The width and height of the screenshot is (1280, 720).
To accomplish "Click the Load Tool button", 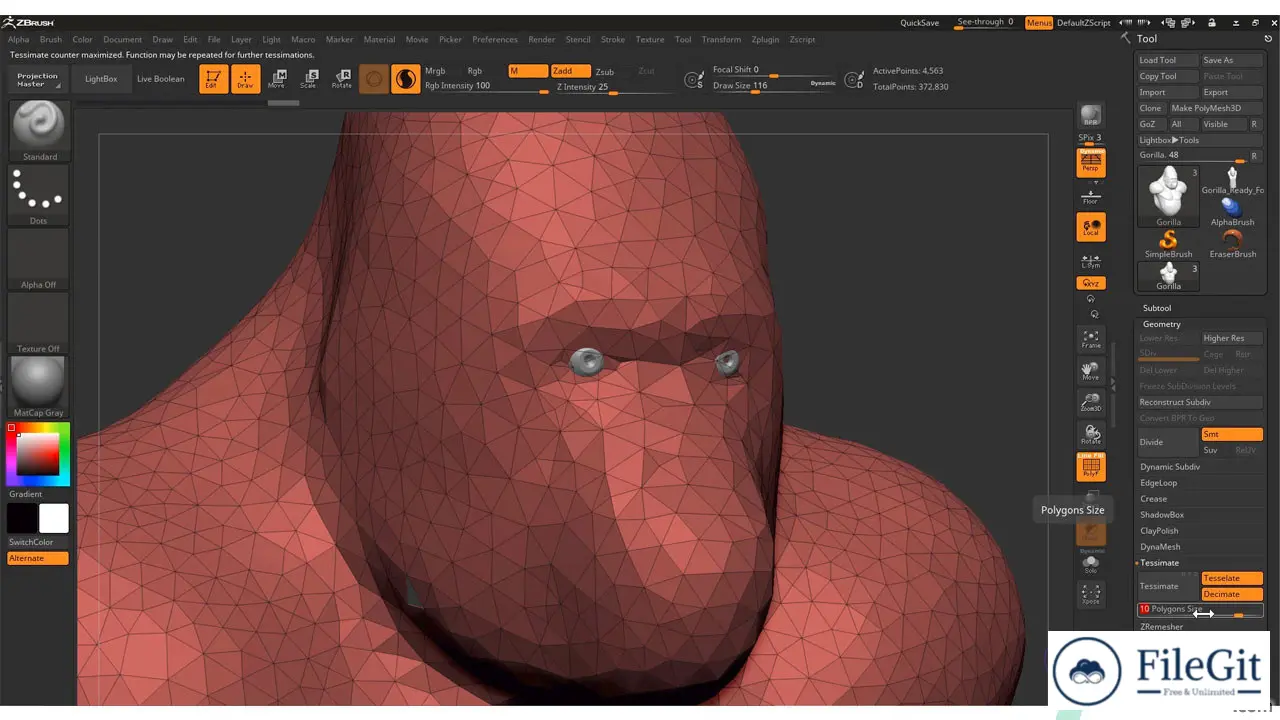I will 1167,60.
